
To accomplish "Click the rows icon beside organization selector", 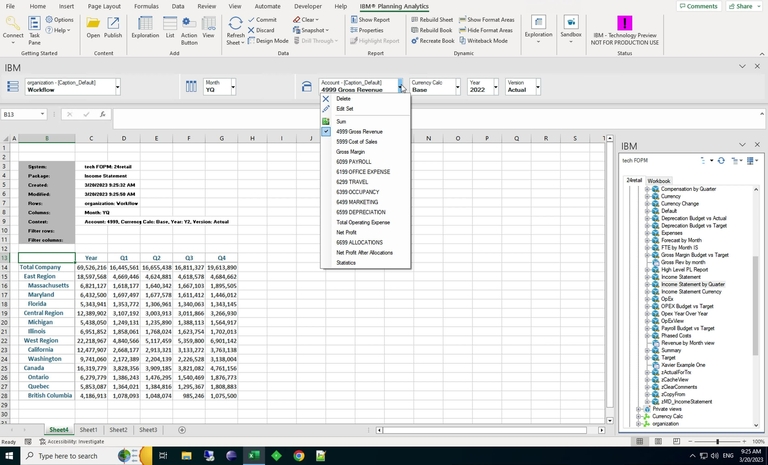I will pos(13,87).
